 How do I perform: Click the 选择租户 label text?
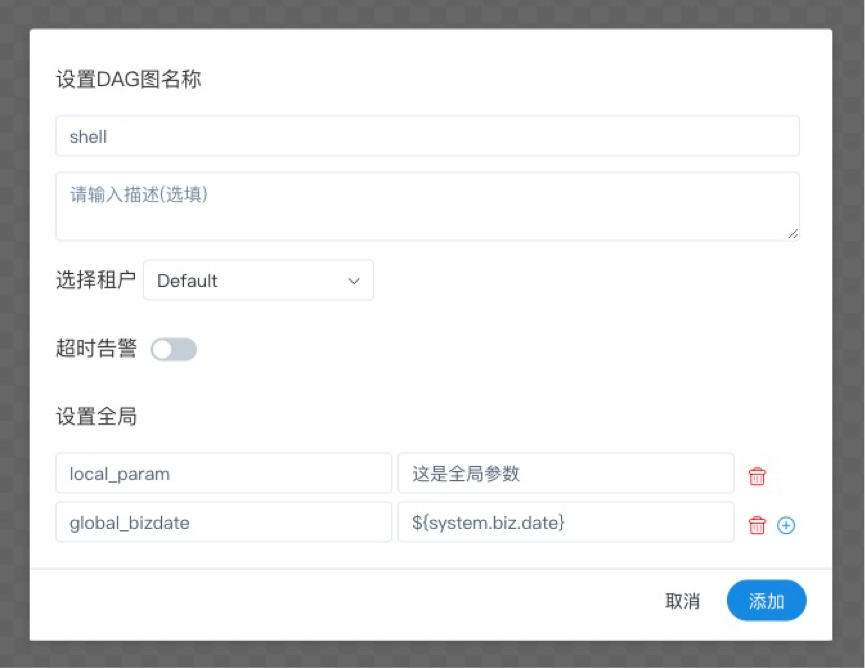[x=96, y=280]
